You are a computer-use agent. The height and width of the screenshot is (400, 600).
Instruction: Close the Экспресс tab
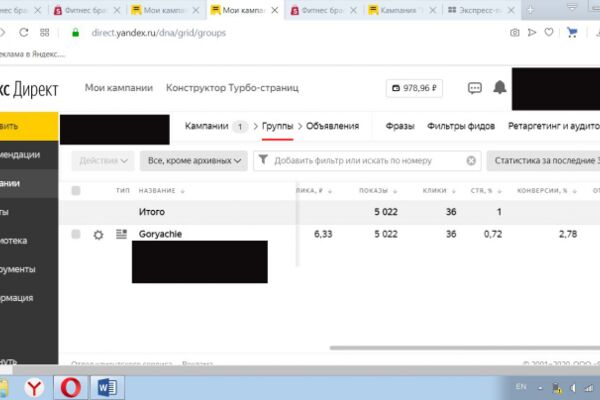coord(511,10)
